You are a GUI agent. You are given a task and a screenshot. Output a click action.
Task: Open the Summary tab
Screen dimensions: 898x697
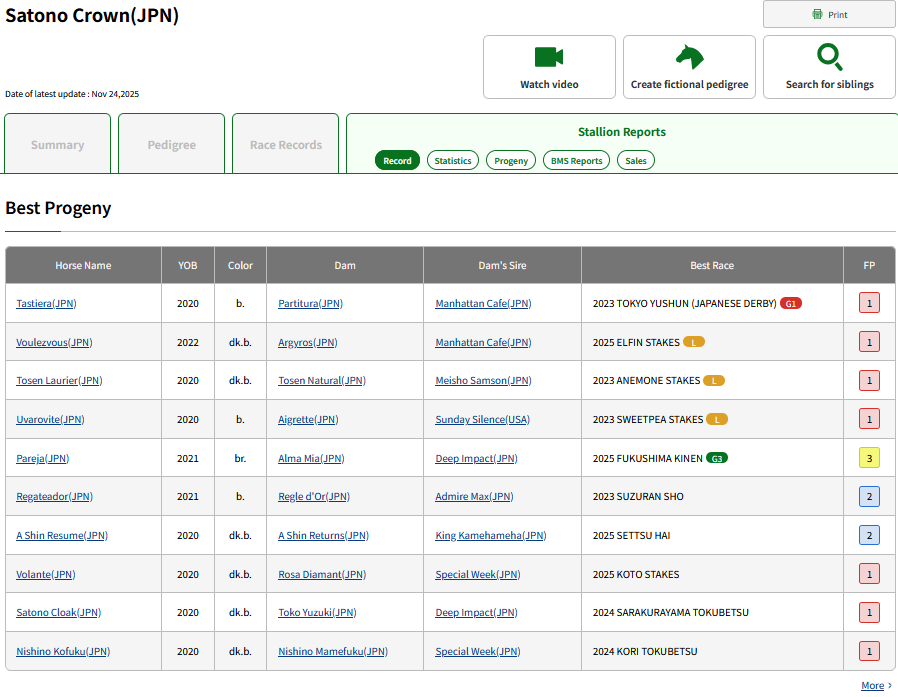pos(57,144)
